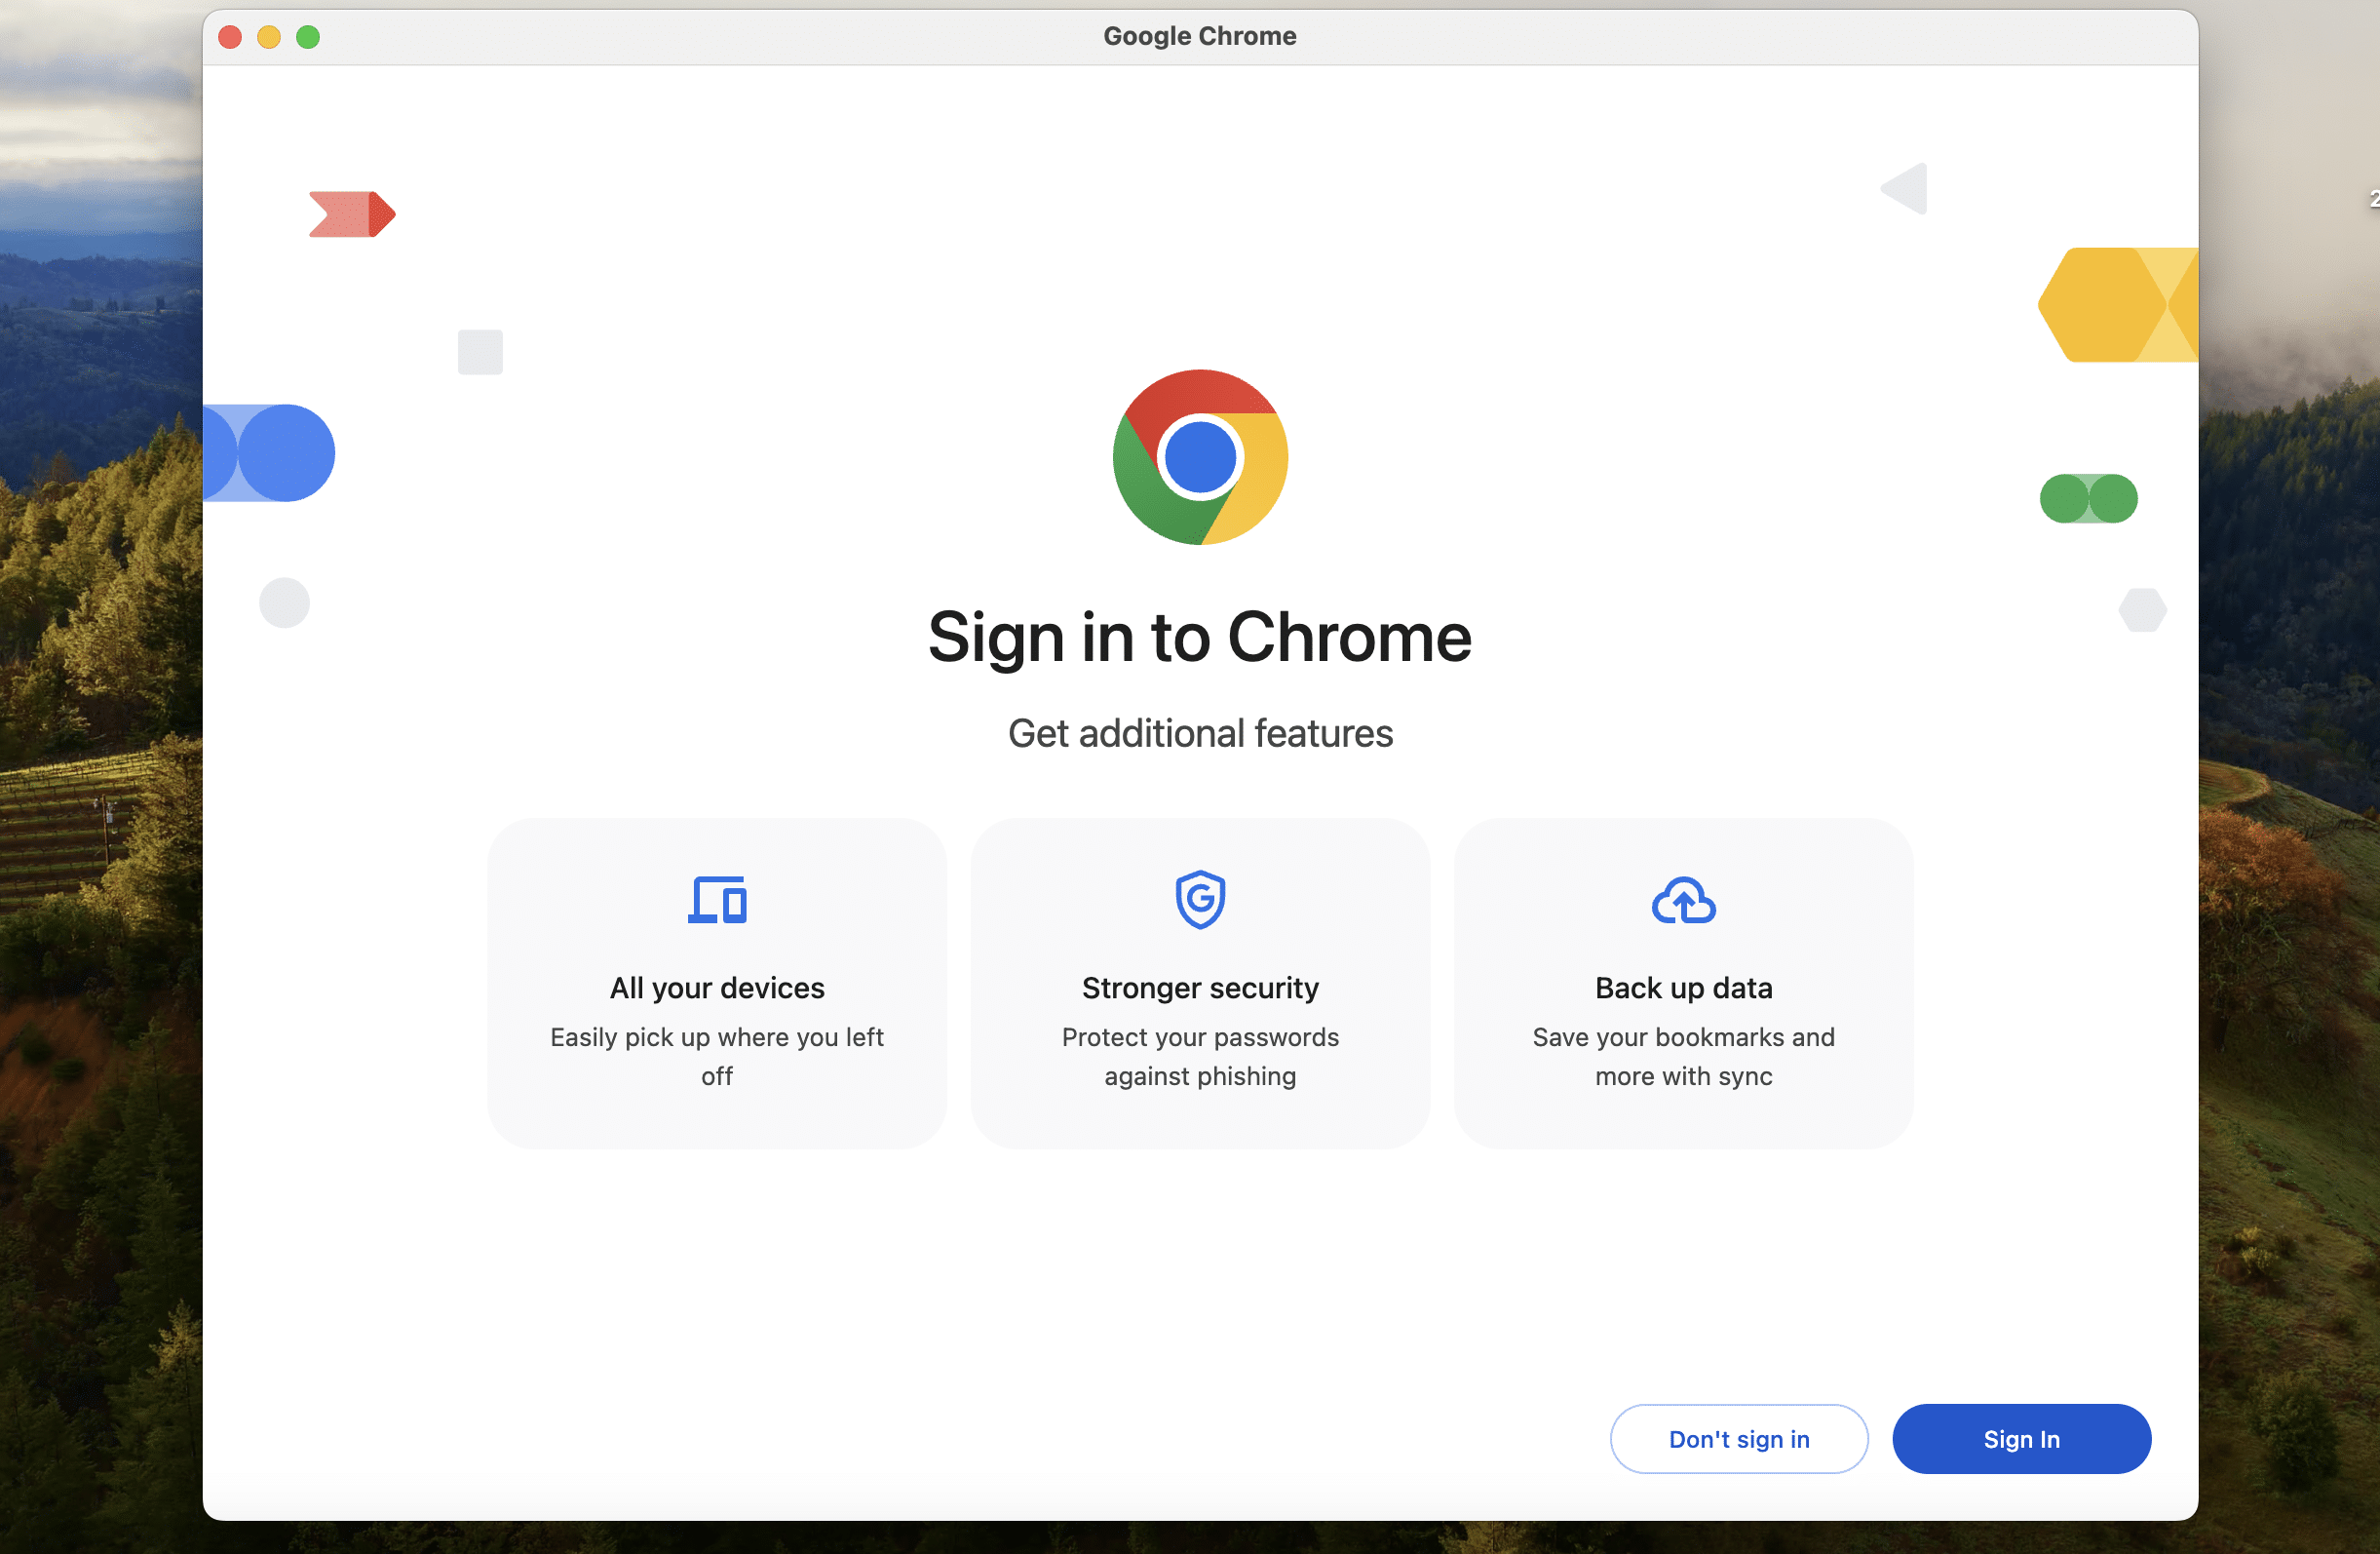The image size is (2380, 1554).
Task: Close the window with the red button
Action: pyautogui.click(x=230, y=37)
